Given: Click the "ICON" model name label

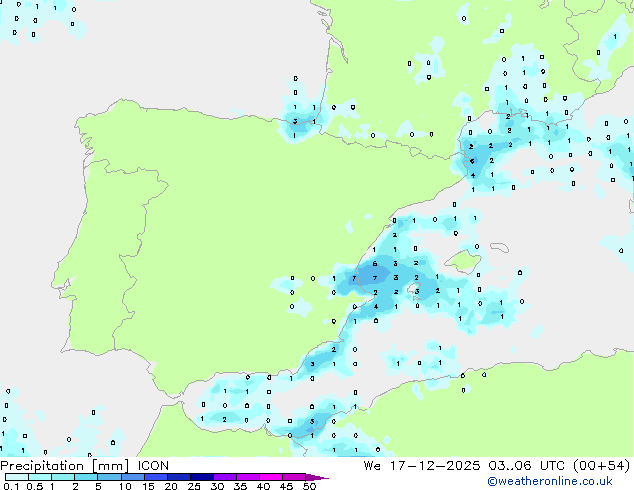Looking at the screenshot, I should [153, 466].
